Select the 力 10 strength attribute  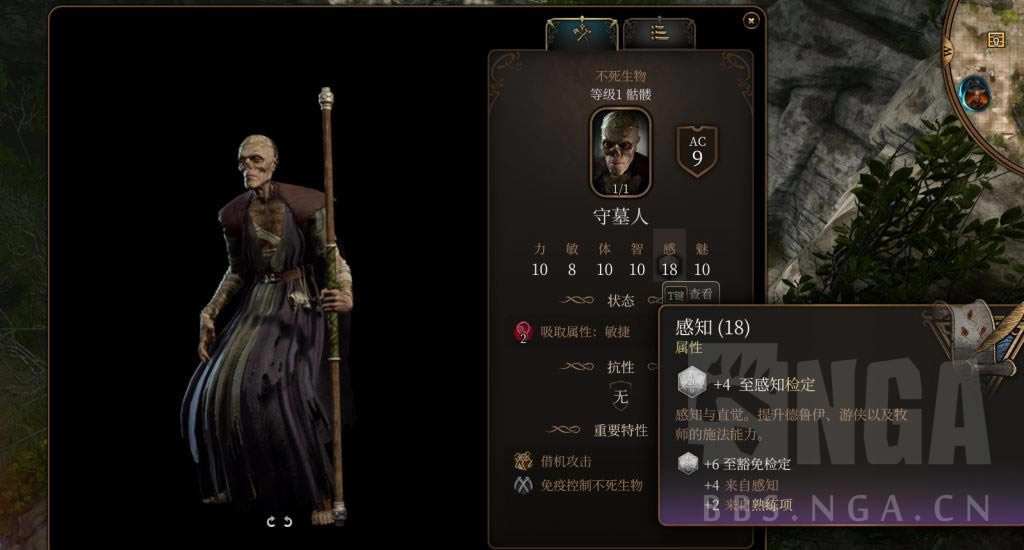click(x=539, y=260)
